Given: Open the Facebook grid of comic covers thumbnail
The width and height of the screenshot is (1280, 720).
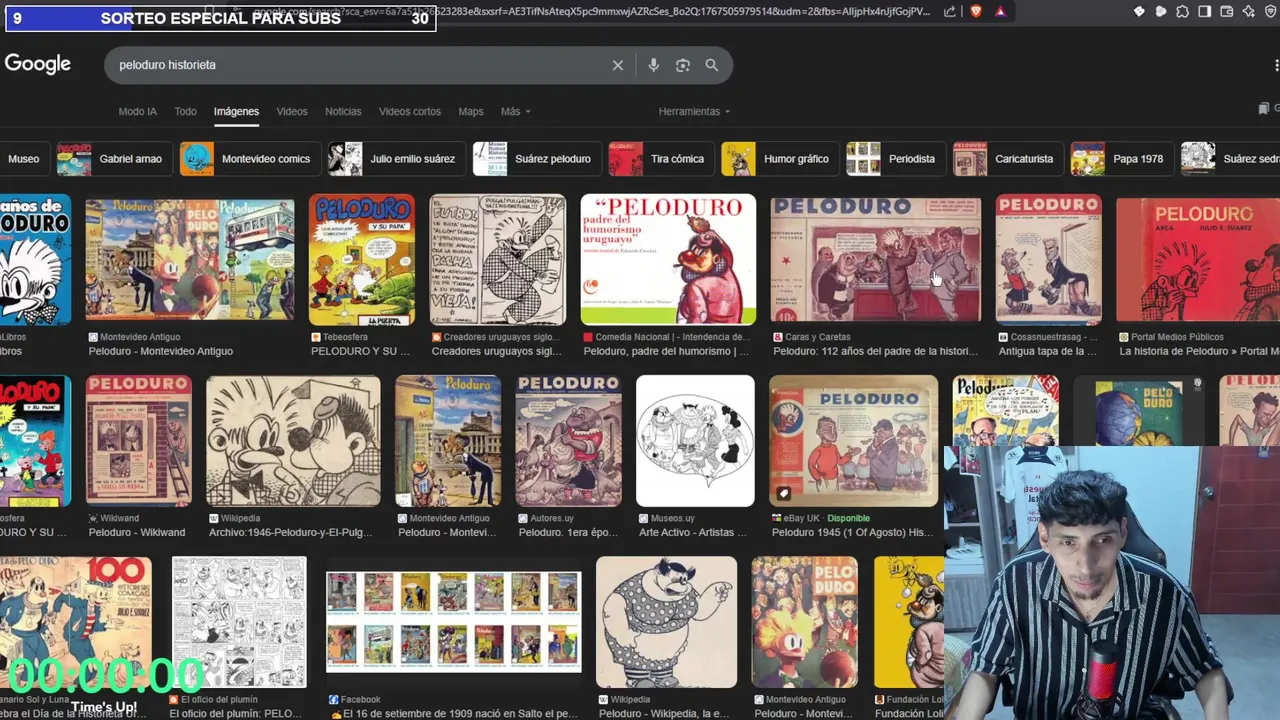Looking at the screenshot, I should (x=453, y=622).
